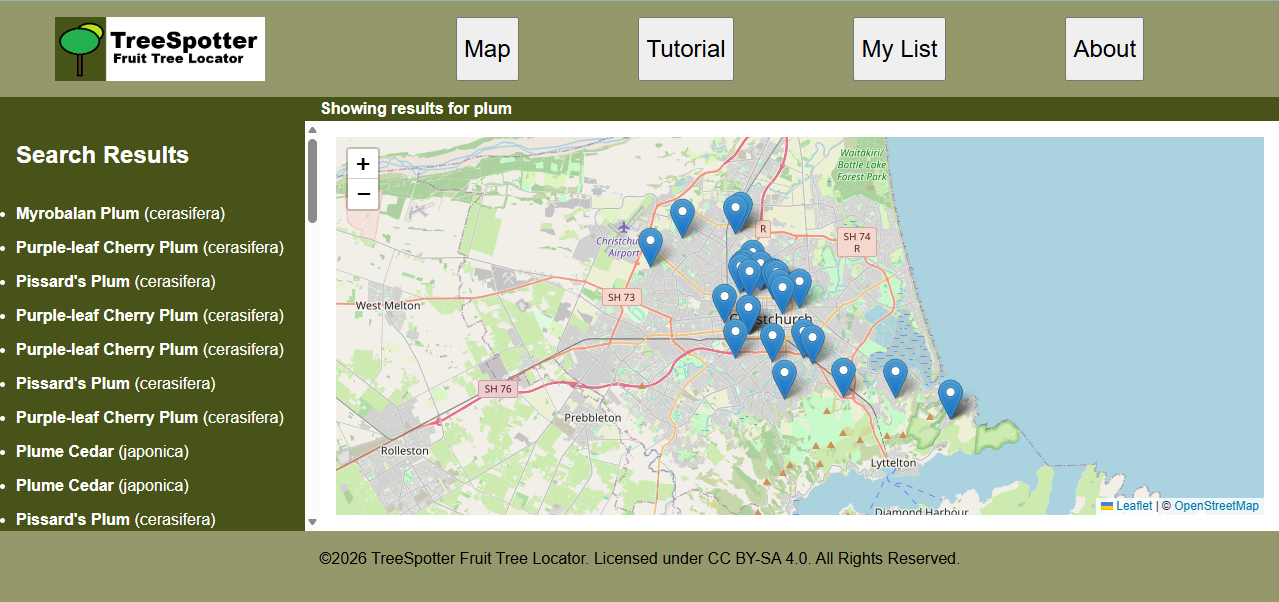Go to My List
This screenshot has height=602, width=1279.
point(899,49)
